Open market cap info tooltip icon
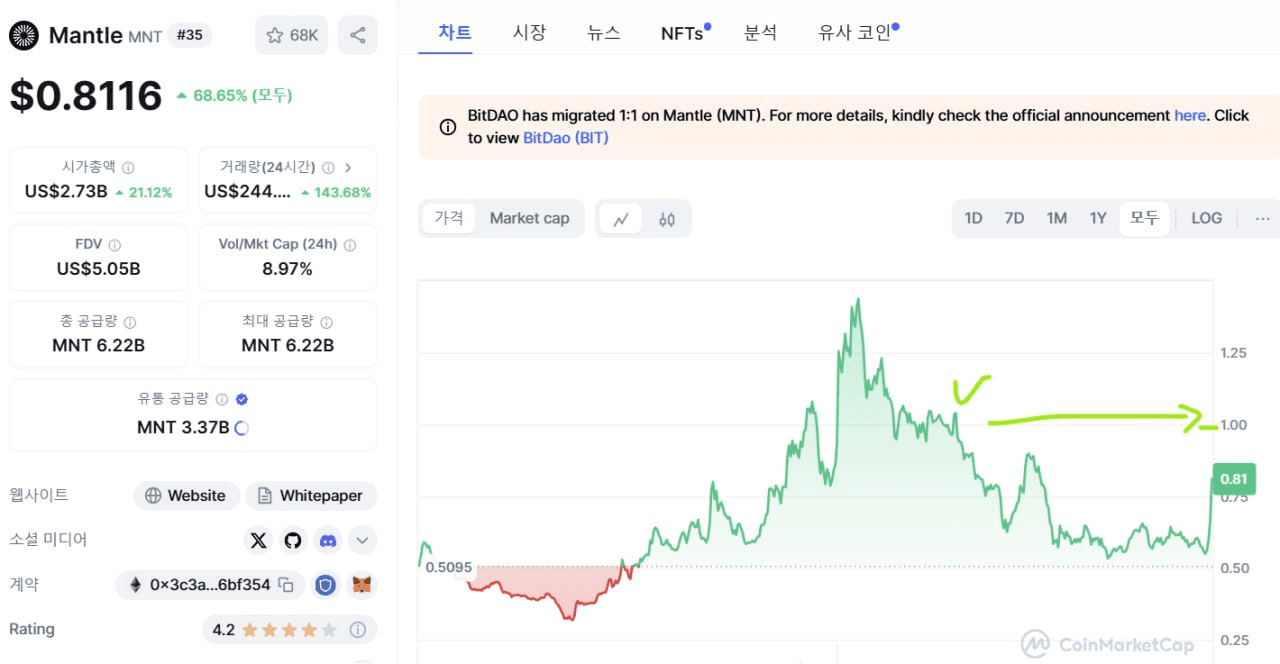 [128, 168]
